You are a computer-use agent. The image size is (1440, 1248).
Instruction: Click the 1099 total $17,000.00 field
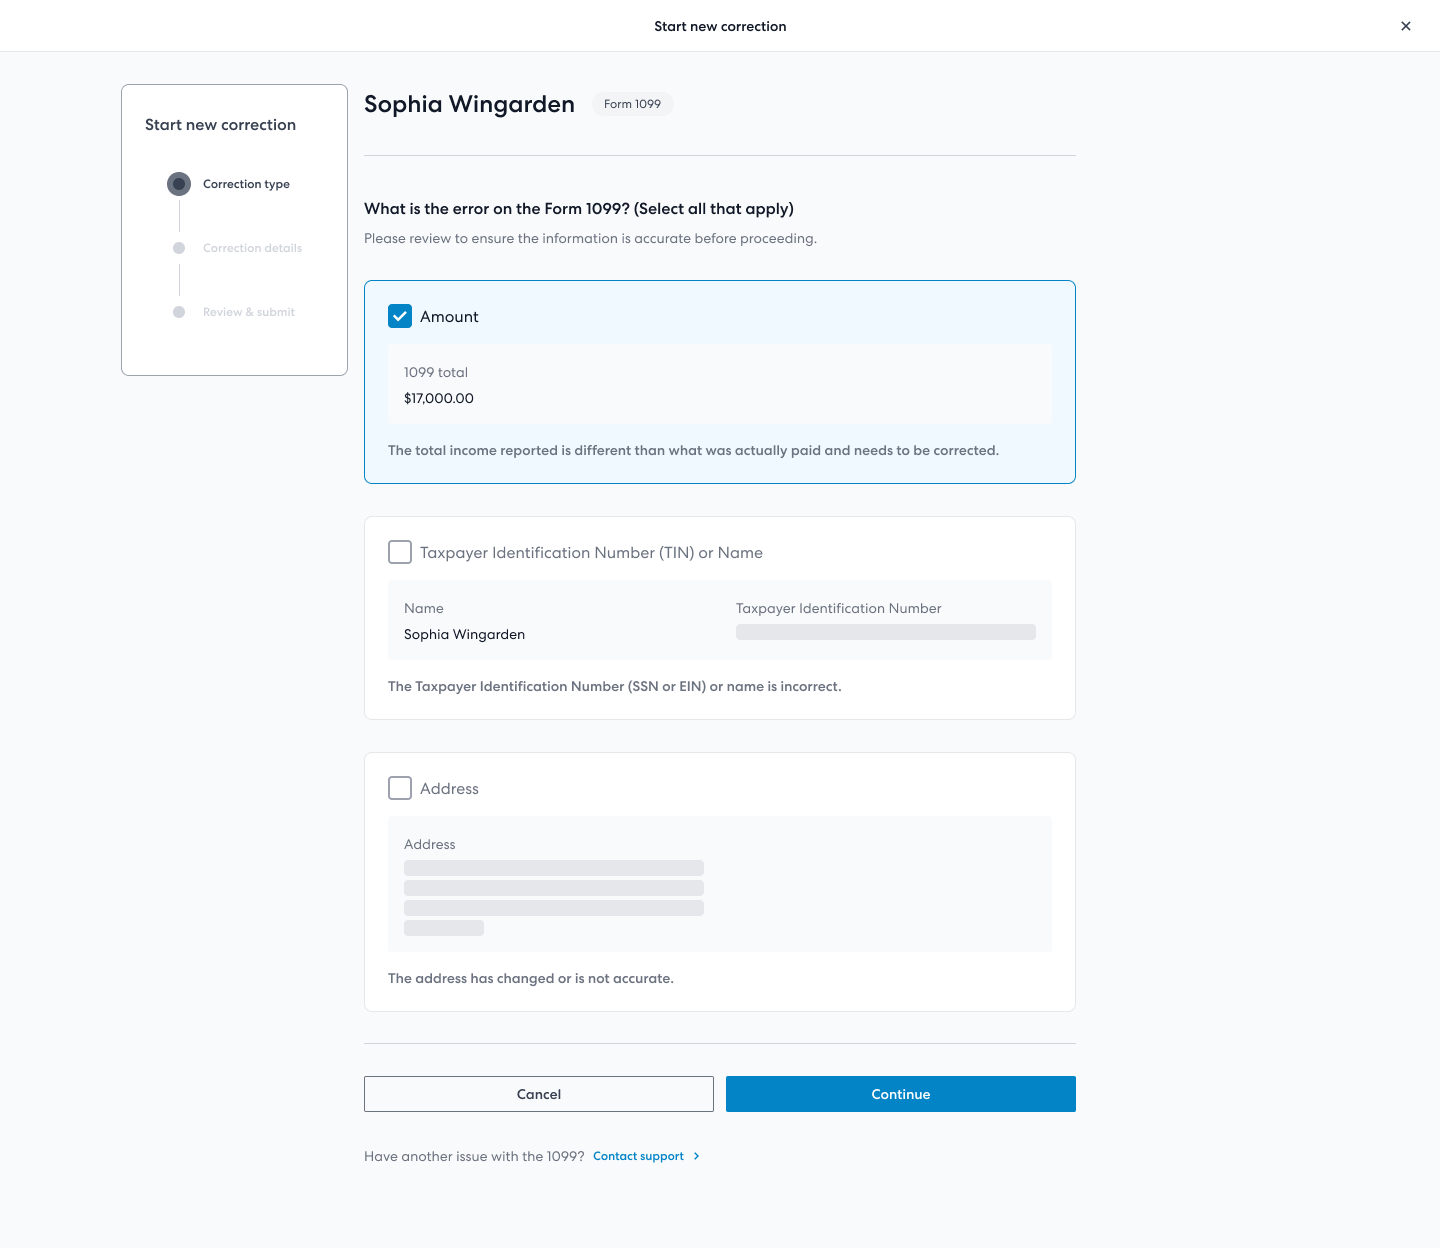point(720,384)
